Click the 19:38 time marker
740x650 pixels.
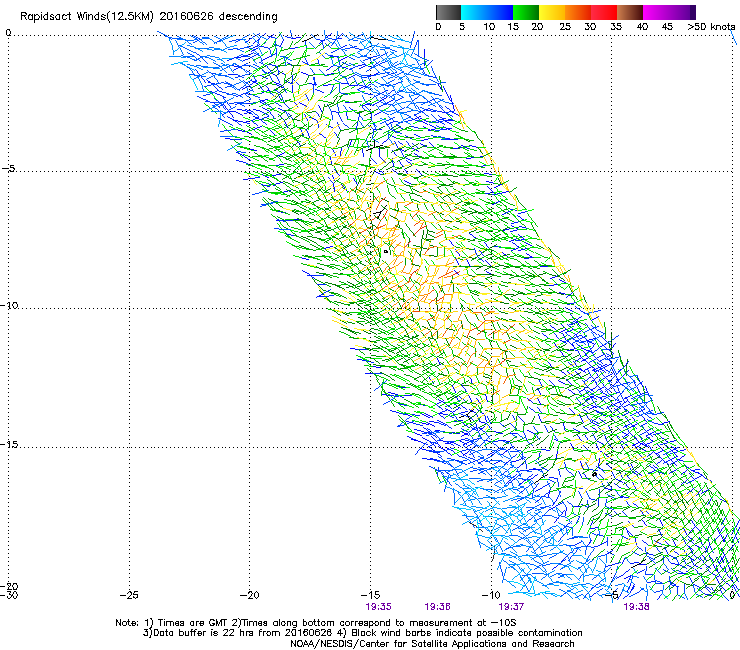[636, 607]
